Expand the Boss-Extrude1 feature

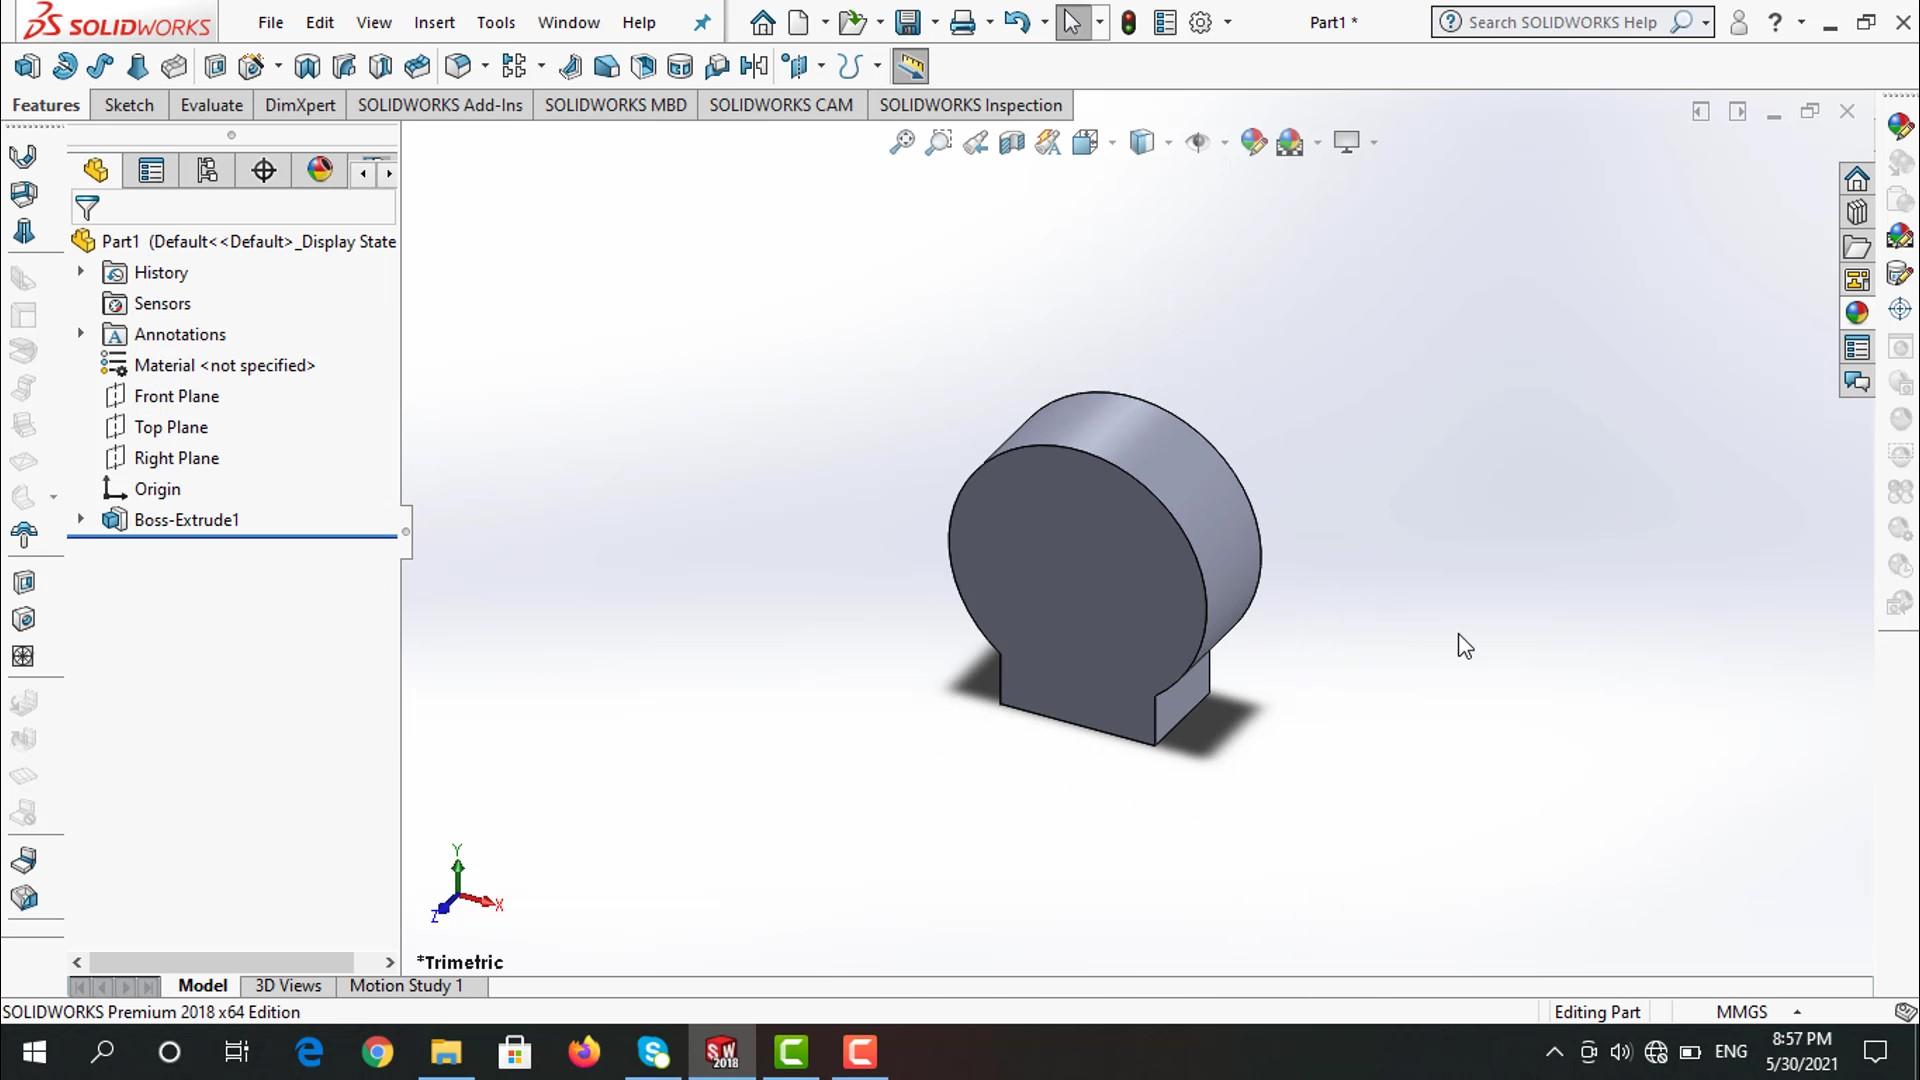tap(81, 519)
